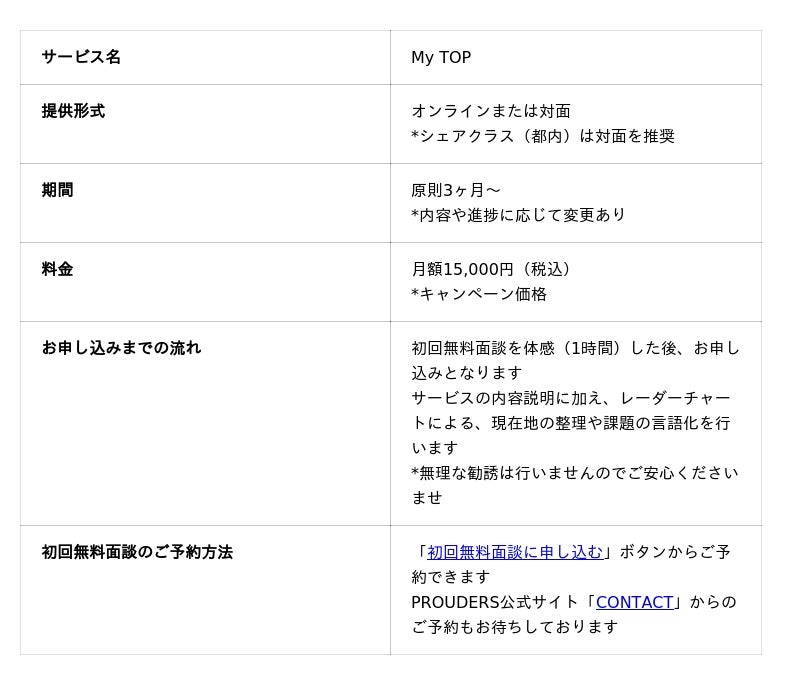Image resolution: width=800 pixels, height=685 pixels.
Task: Select the 月額15,000円（税込）price text
Action: 492,269
